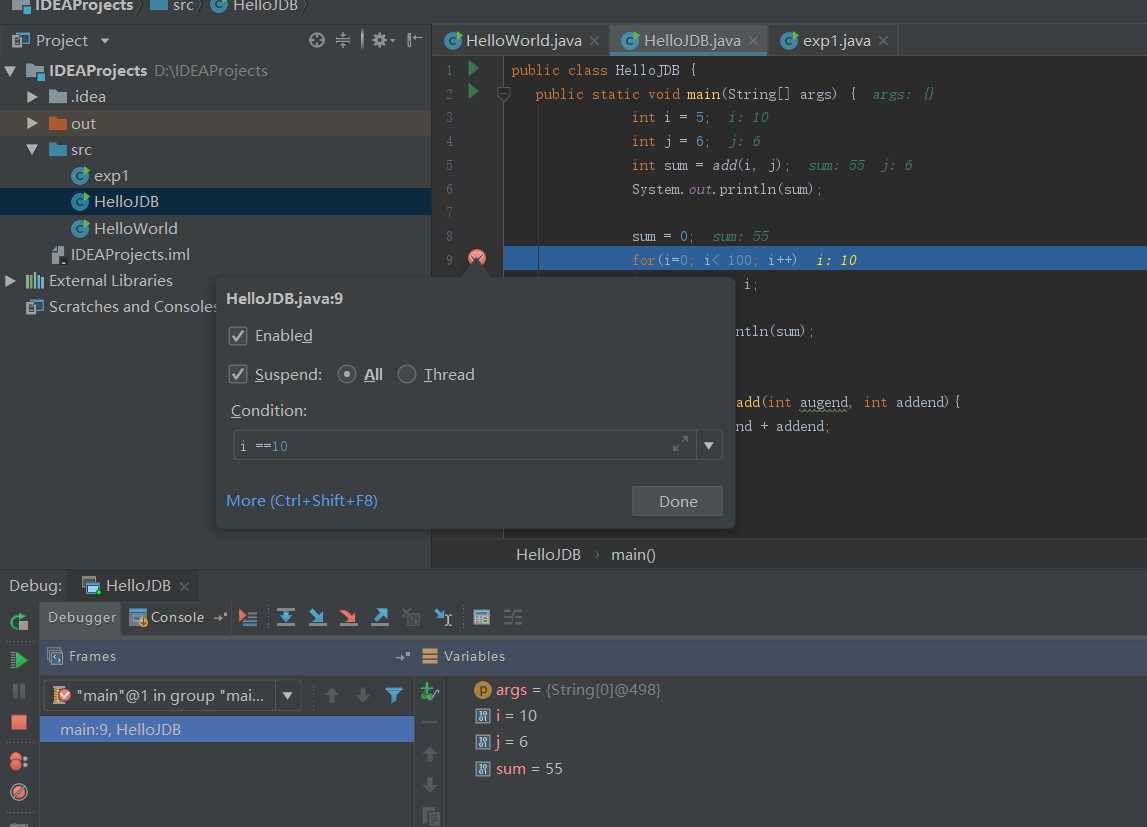Click the line 9 breakpoint marker

coord(477,259)
